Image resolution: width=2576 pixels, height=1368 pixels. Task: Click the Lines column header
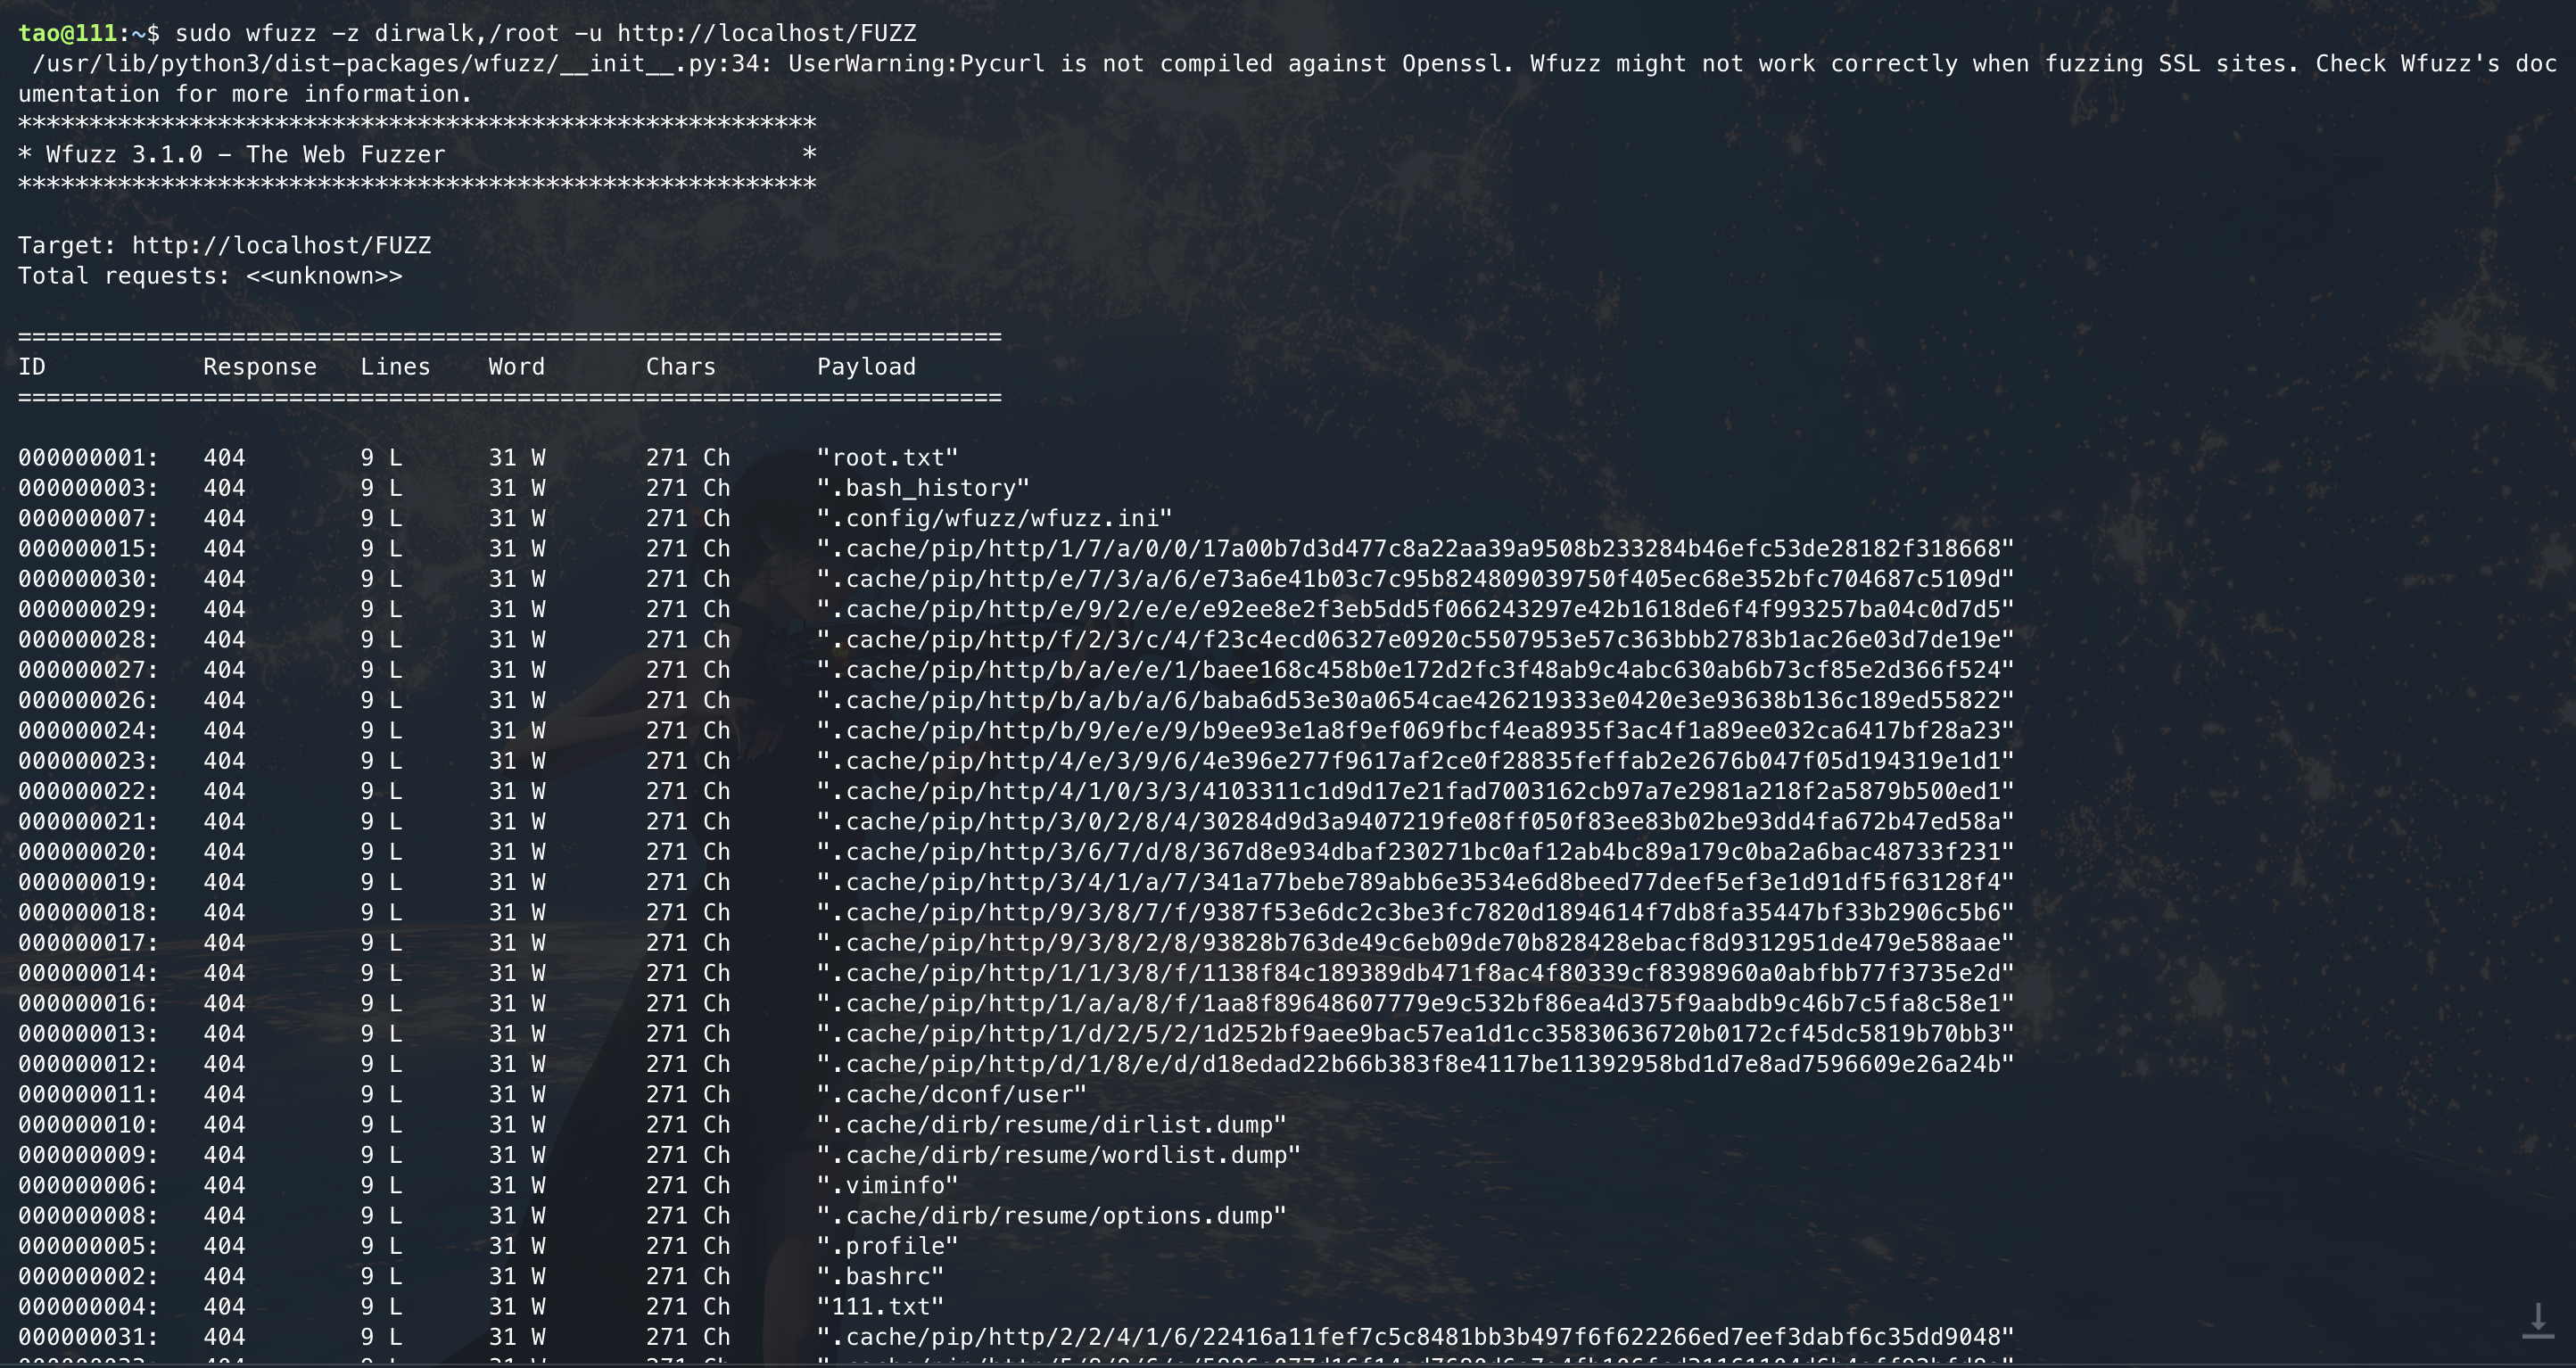[395, 366]
